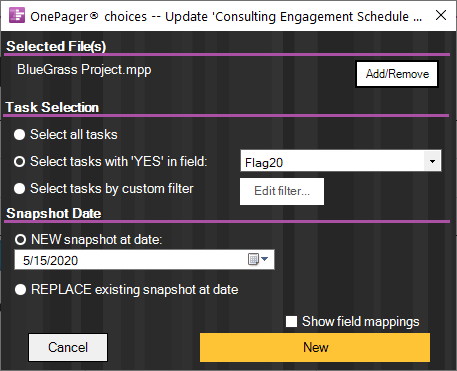This screenshot has height=371, width=457.
Task: Tick the 'Show field mappings' checkbox
Action: pos(291,322)
